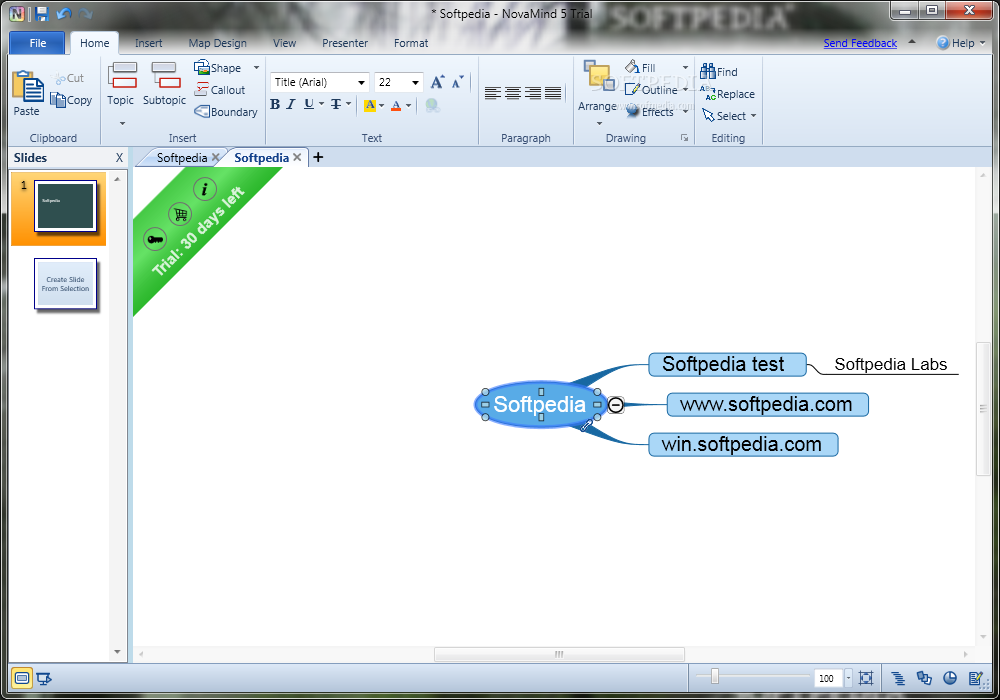Switch to presenter mode icon in status bar
1000x700 pixels.
pyautogui.click(x=44, y=678)
